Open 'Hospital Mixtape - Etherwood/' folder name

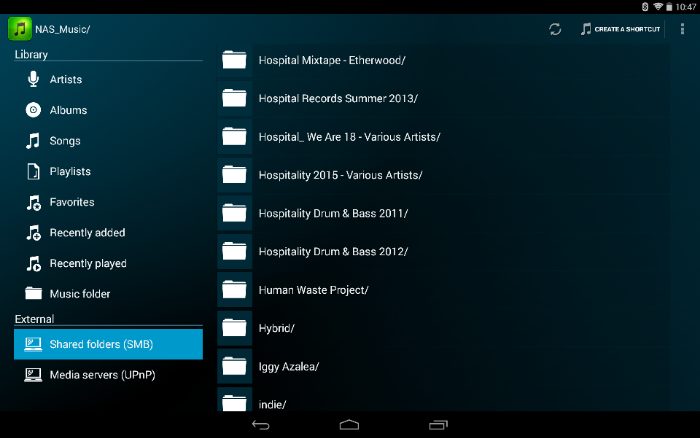point(332,60)
